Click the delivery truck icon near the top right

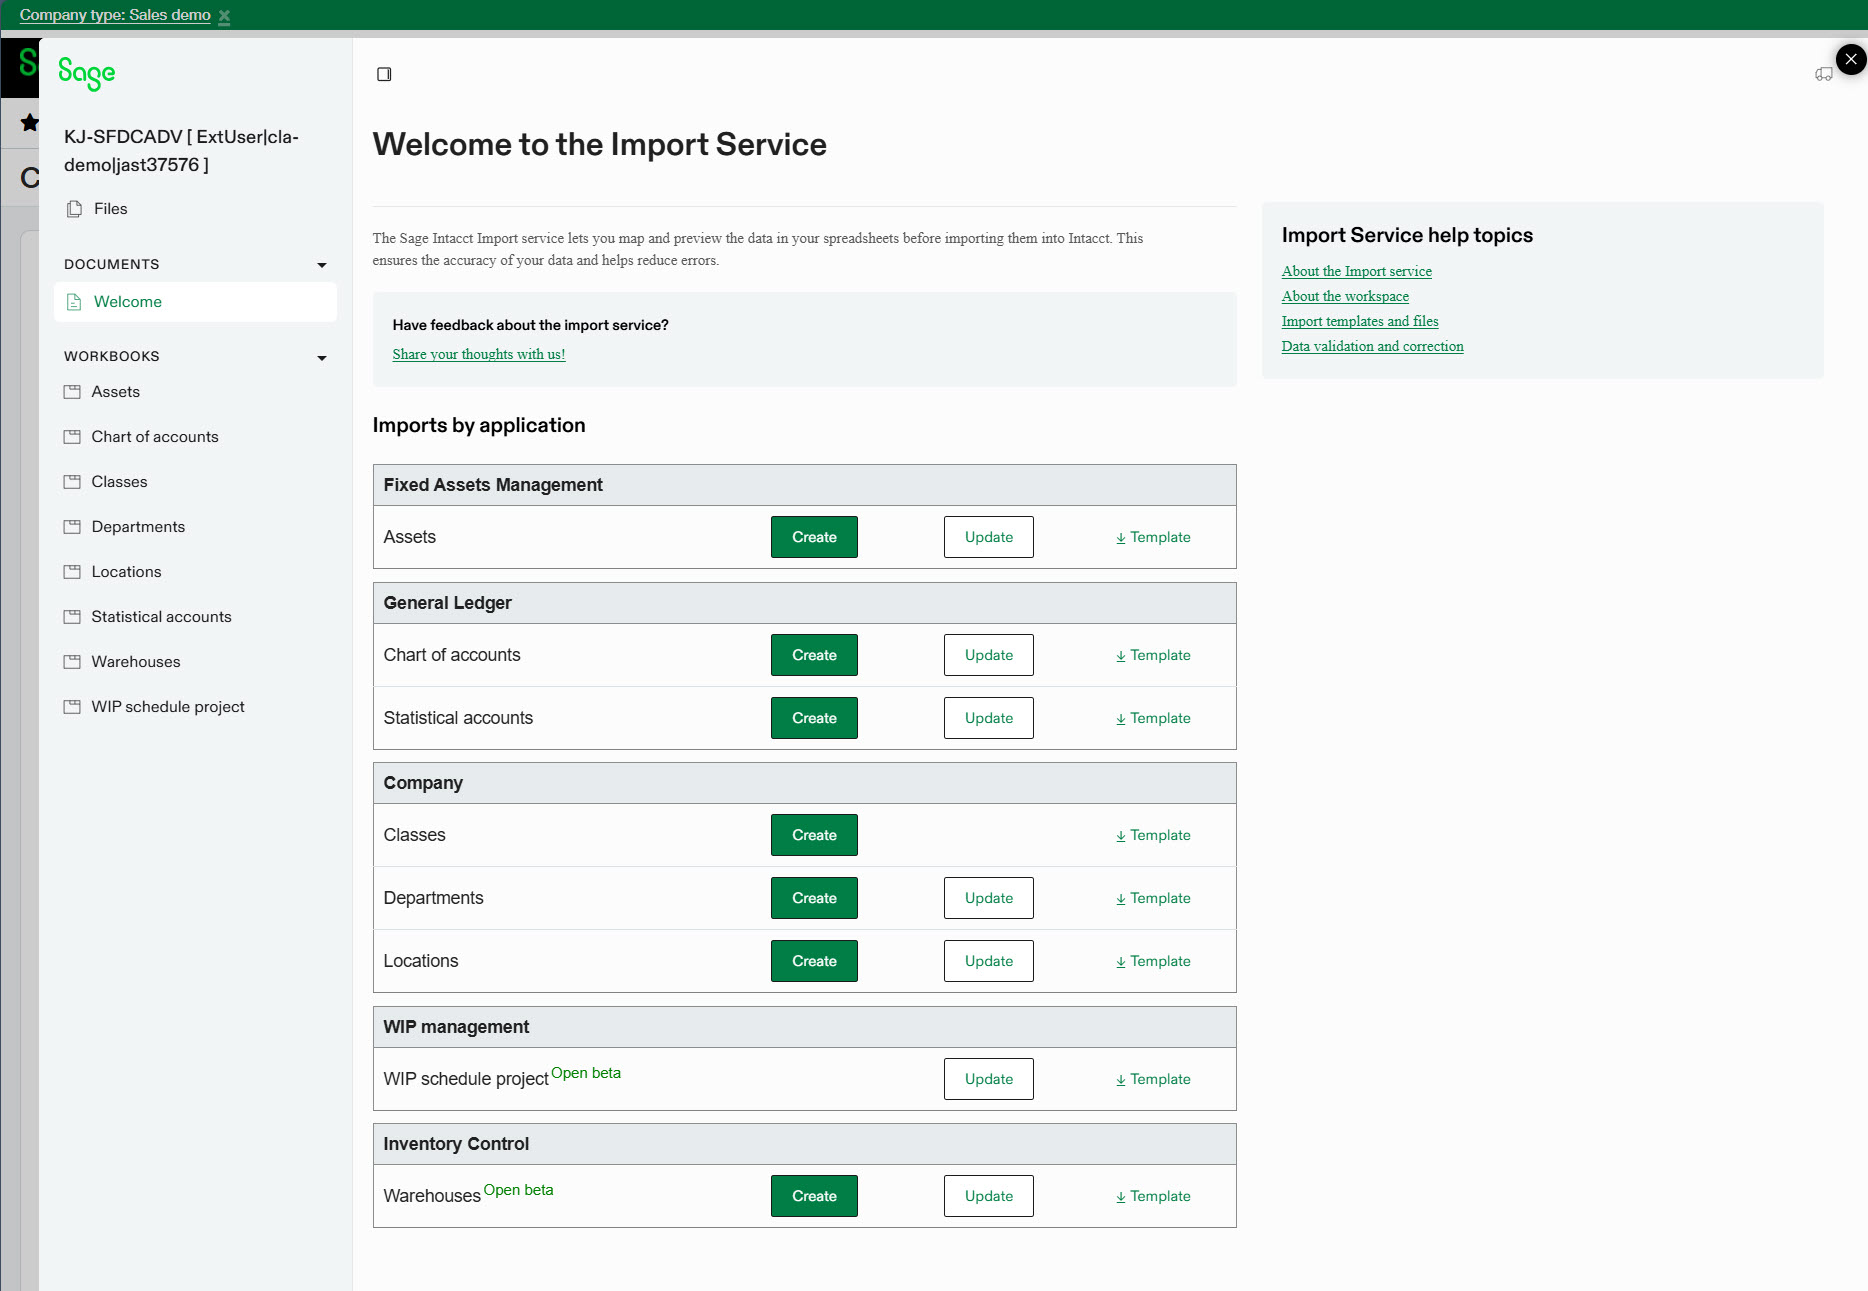click(x=1822, y=73)
